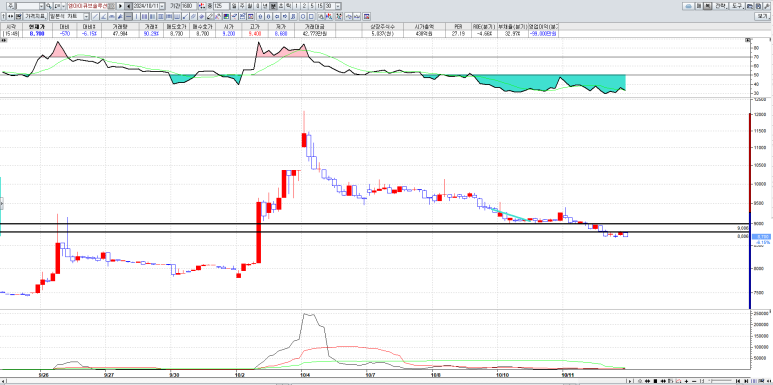Open the 간략 menu at top right
This screenshot has width=773, height=385.
(721, 6)
